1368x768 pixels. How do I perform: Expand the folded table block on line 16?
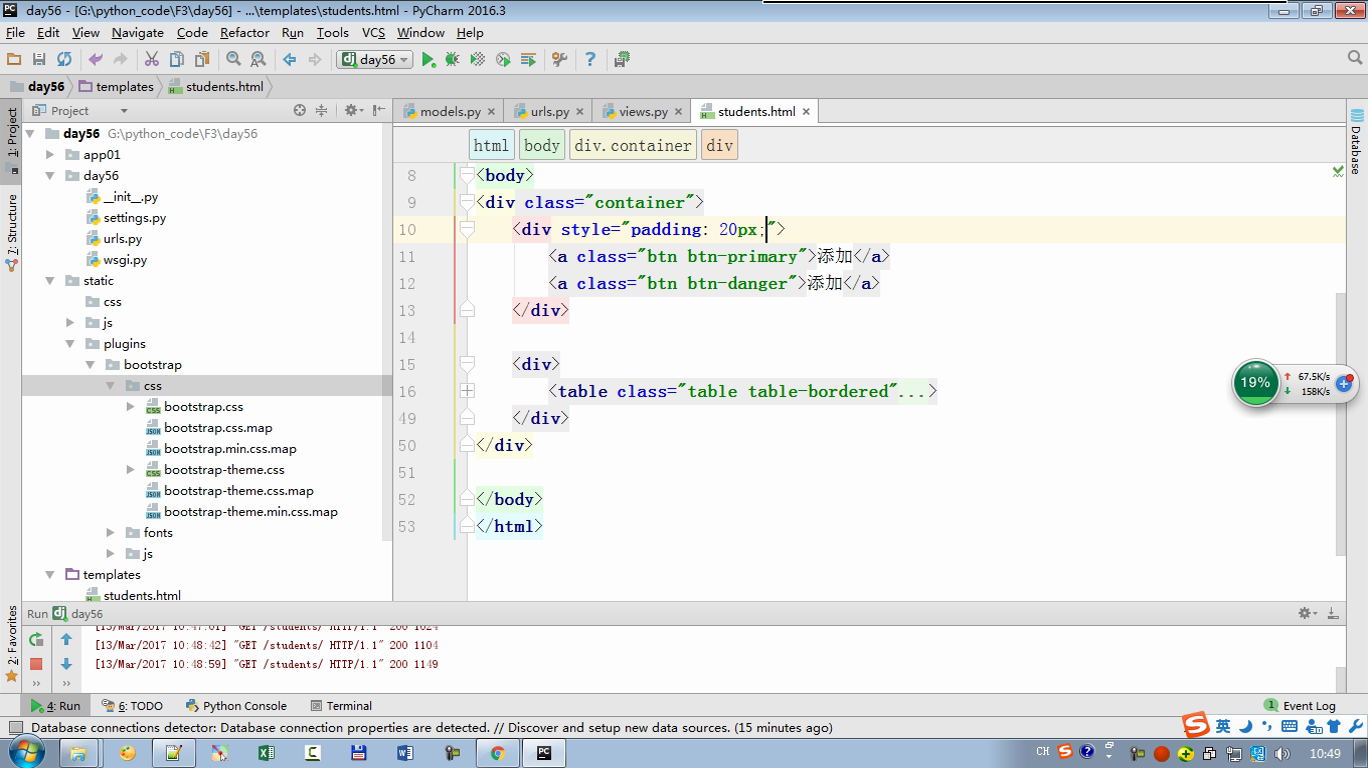467,391
